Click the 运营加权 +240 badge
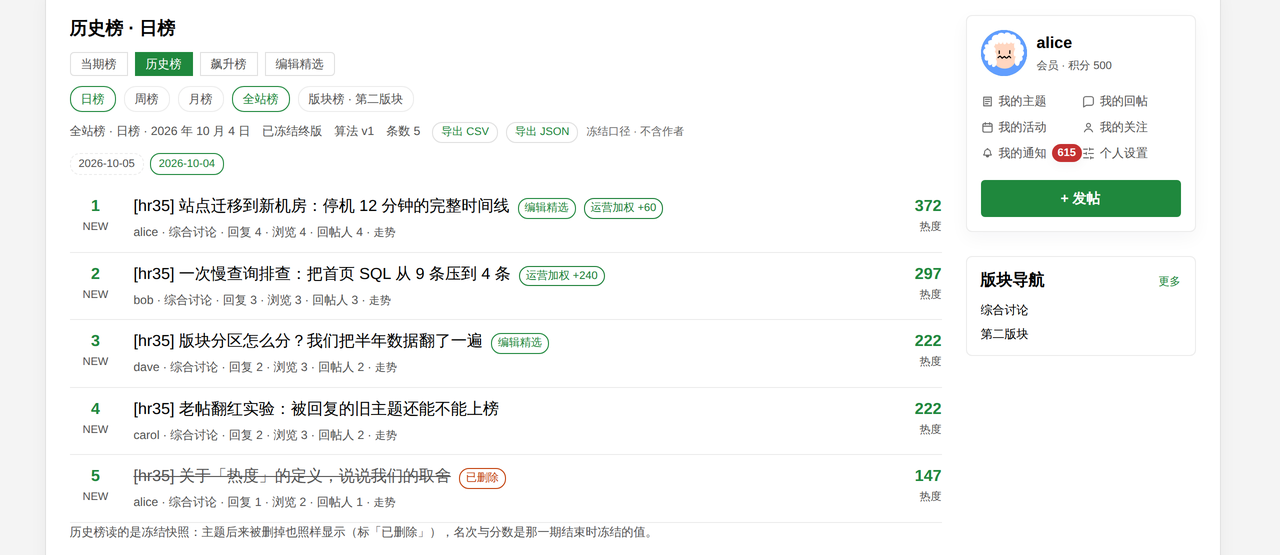1280x555 pixels. coord(562,276)
